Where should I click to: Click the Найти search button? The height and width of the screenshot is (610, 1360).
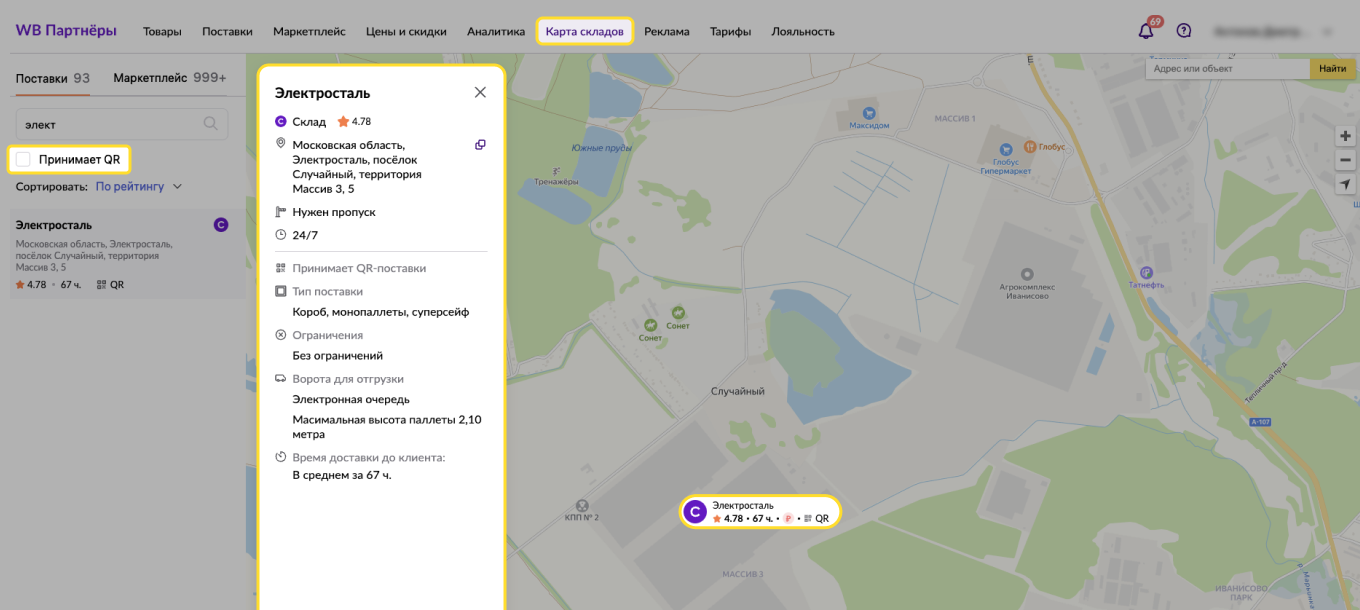(1334, 68)
